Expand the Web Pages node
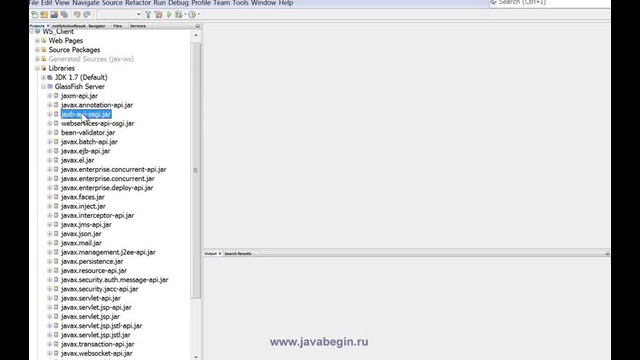 (37, 41)
